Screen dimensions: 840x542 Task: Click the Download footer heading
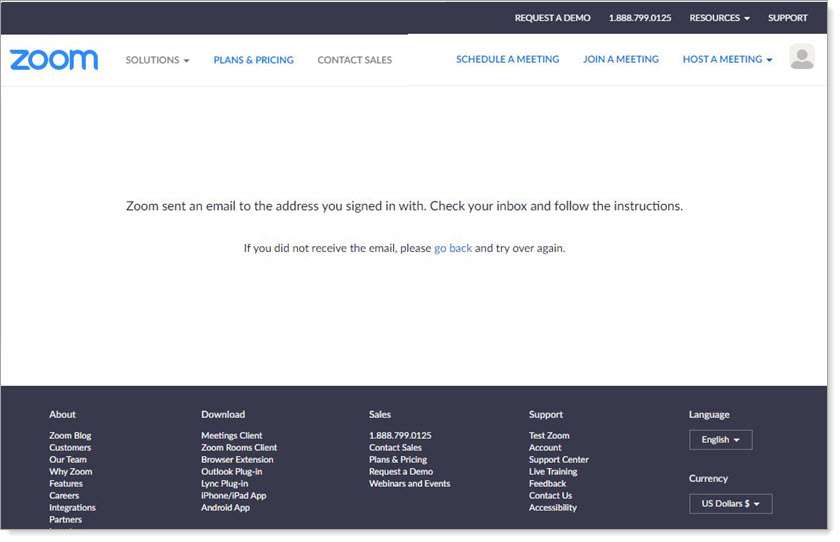[223, 415]
